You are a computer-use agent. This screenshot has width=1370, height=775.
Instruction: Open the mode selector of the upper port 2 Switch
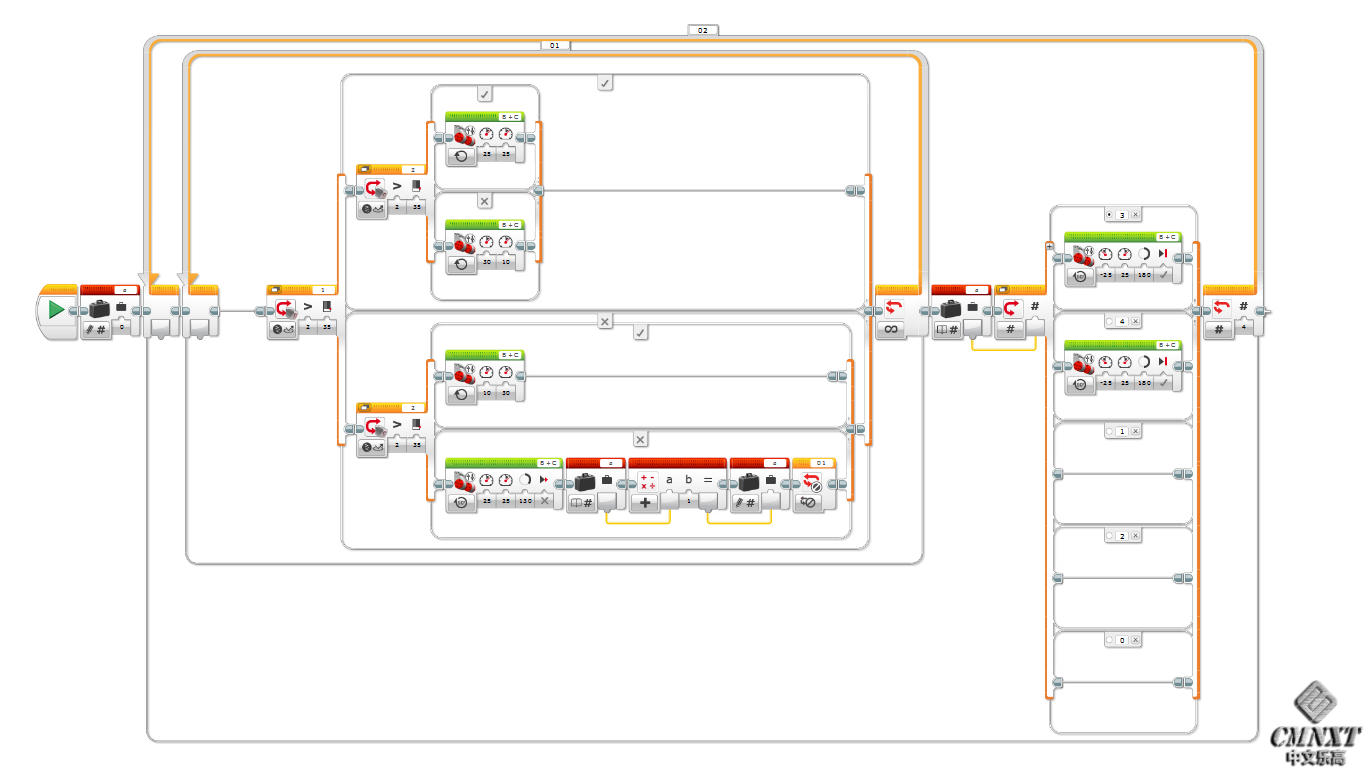[x=373, y=208]
